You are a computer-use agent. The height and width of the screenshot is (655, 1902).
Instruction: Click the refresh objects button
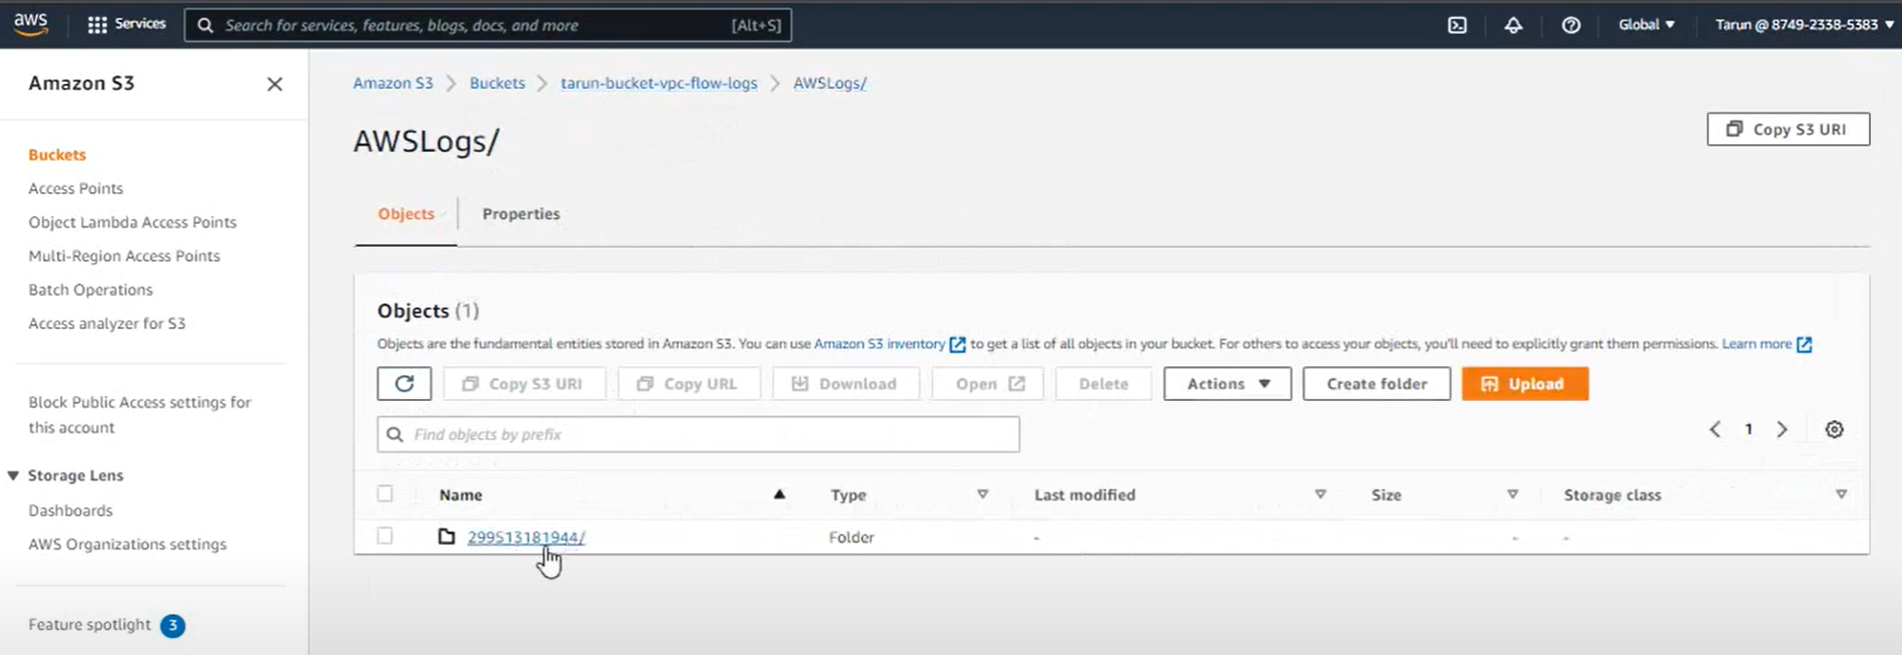[x=404, y=384]
